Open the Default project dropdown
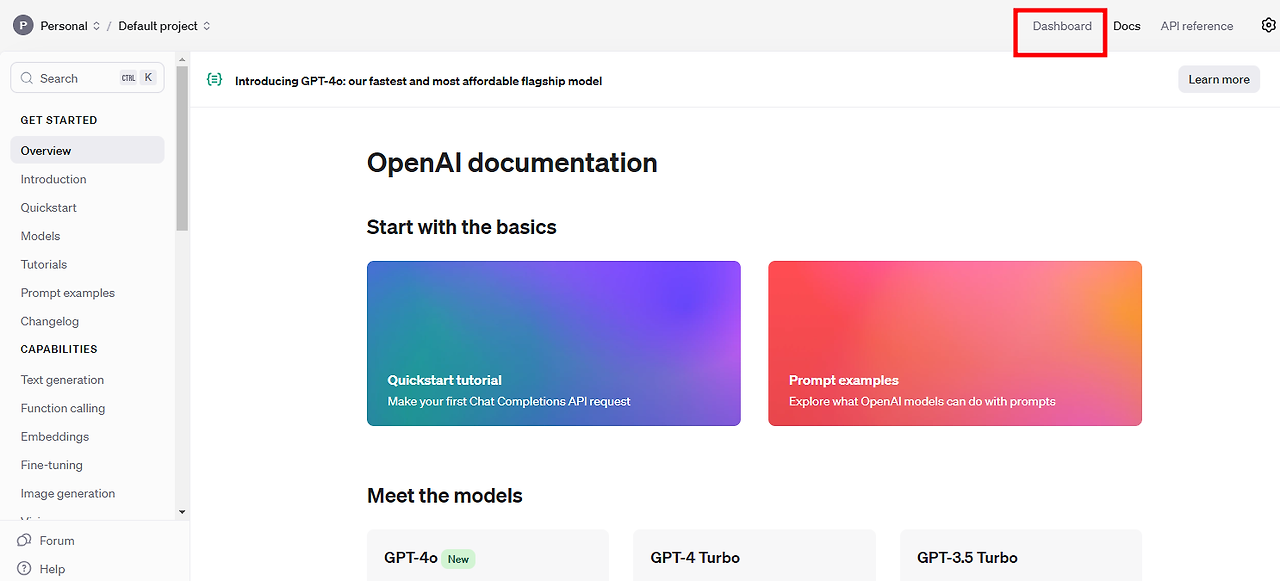This screenshot has width=1280, height=581. 165,26
